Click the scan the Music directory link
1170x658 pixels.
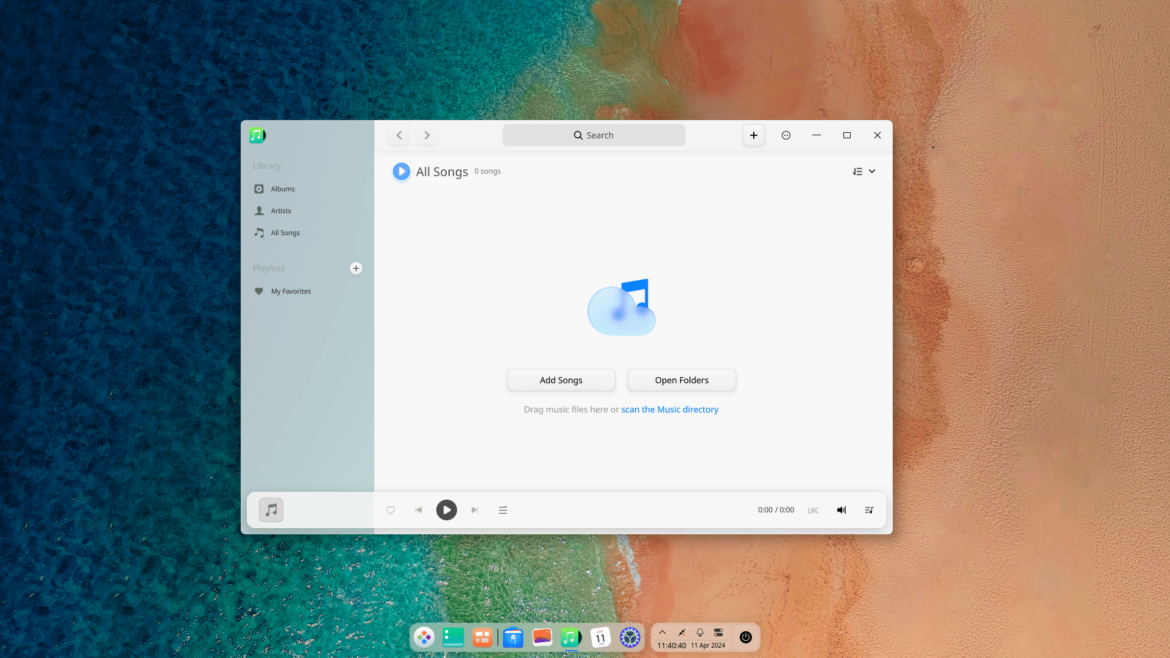click(x=670, y=409)
